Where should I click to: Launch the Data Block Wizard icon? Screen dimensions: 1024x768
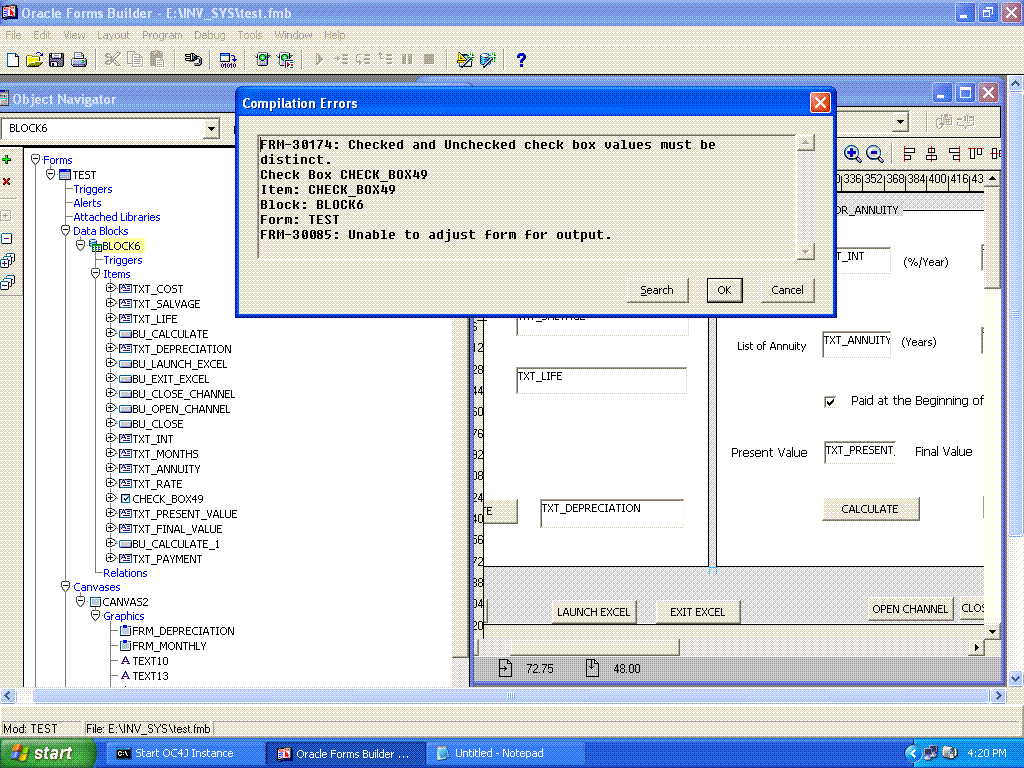tap(465, 60)
